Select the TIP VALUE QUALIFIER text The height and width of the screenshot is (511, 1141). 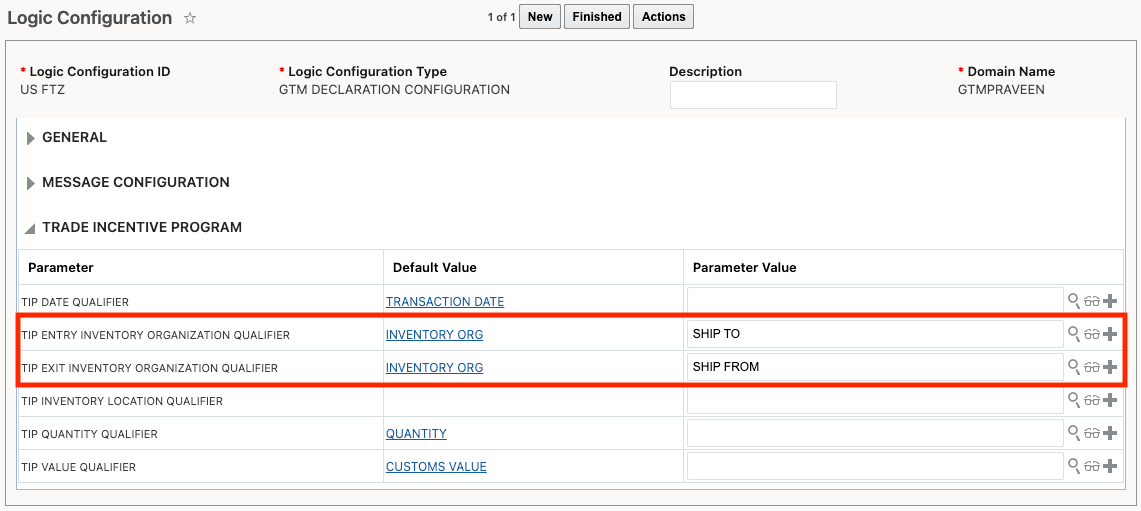pyautogui.click(x=79, y=467)
